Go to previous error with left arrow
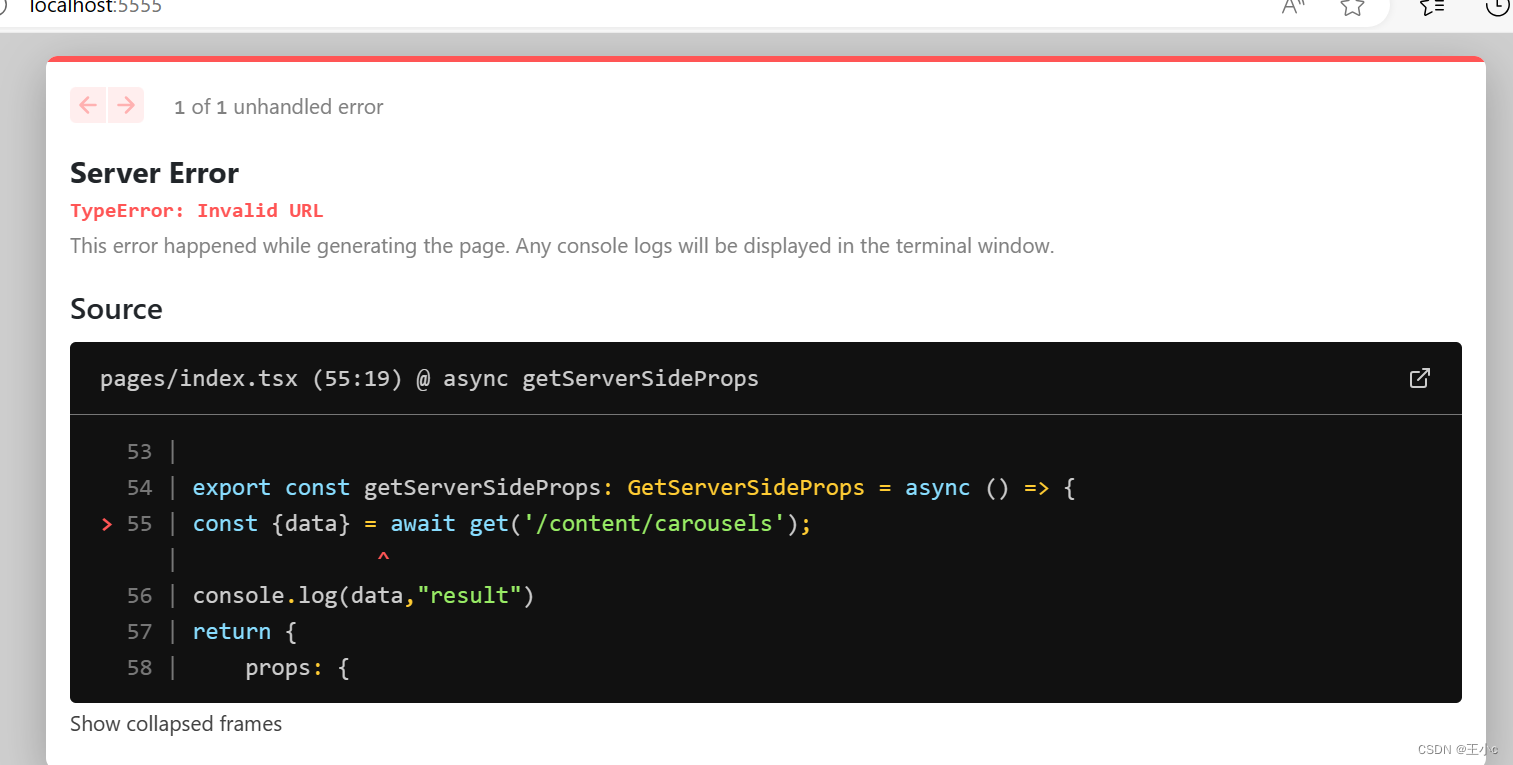 pos(88,105)
